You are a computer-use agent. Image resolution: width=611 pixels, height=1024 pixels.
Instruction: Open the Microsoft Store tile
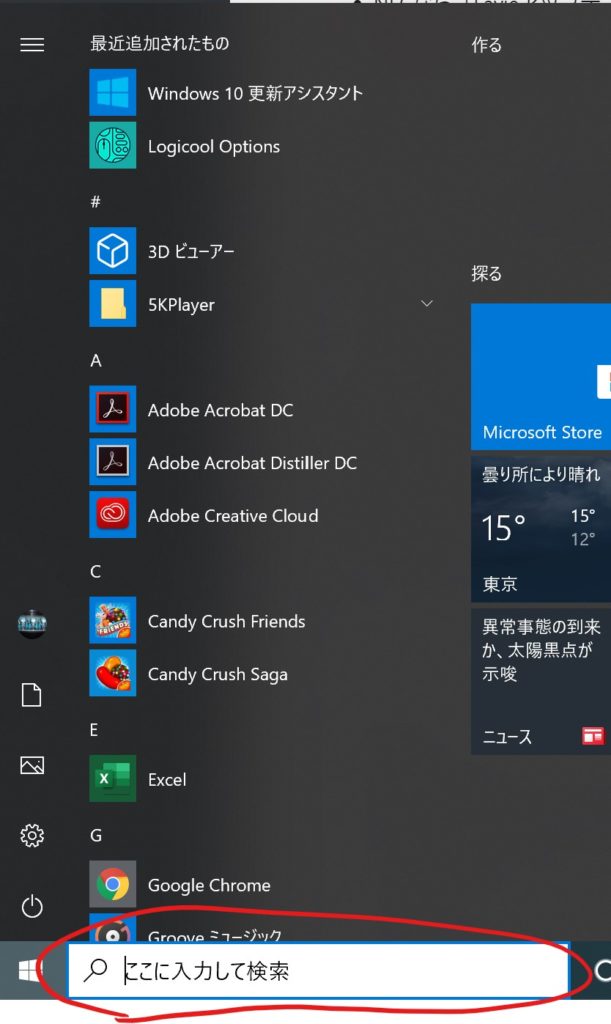[541, 377]
